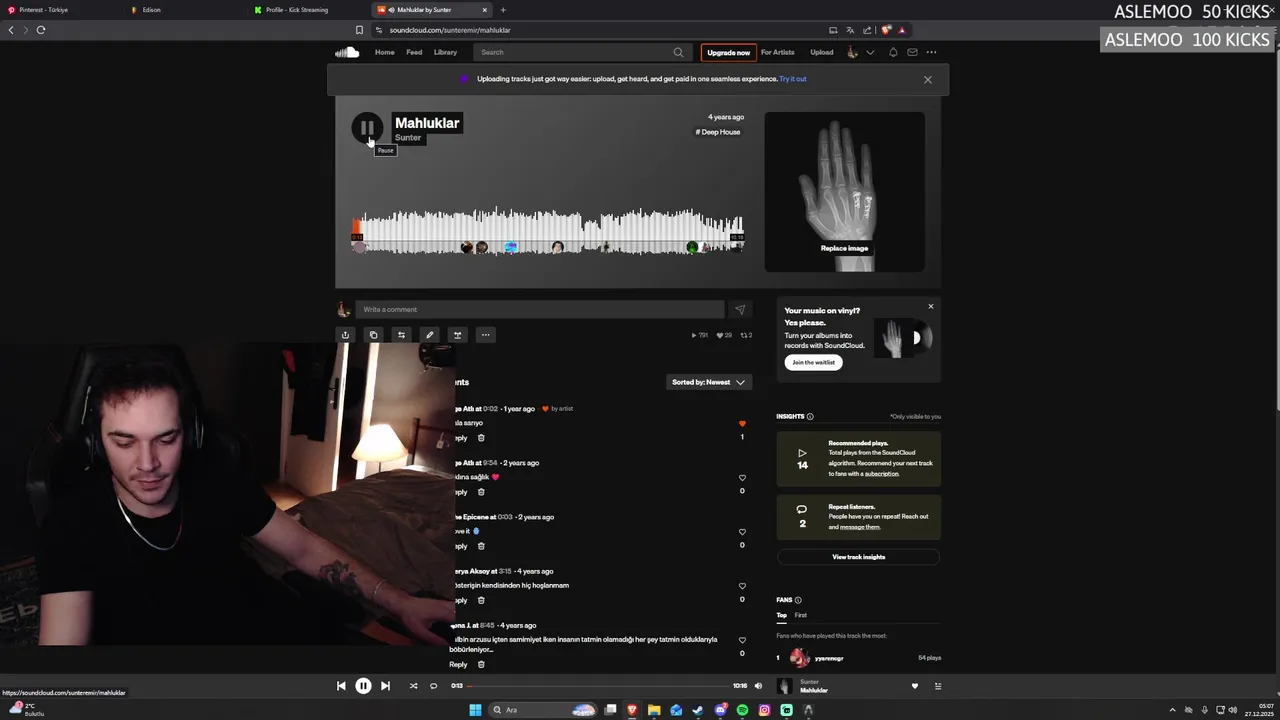The image size is (1280, 720).
Task: Click Replace image on the artwork
Action: [845, 248]
